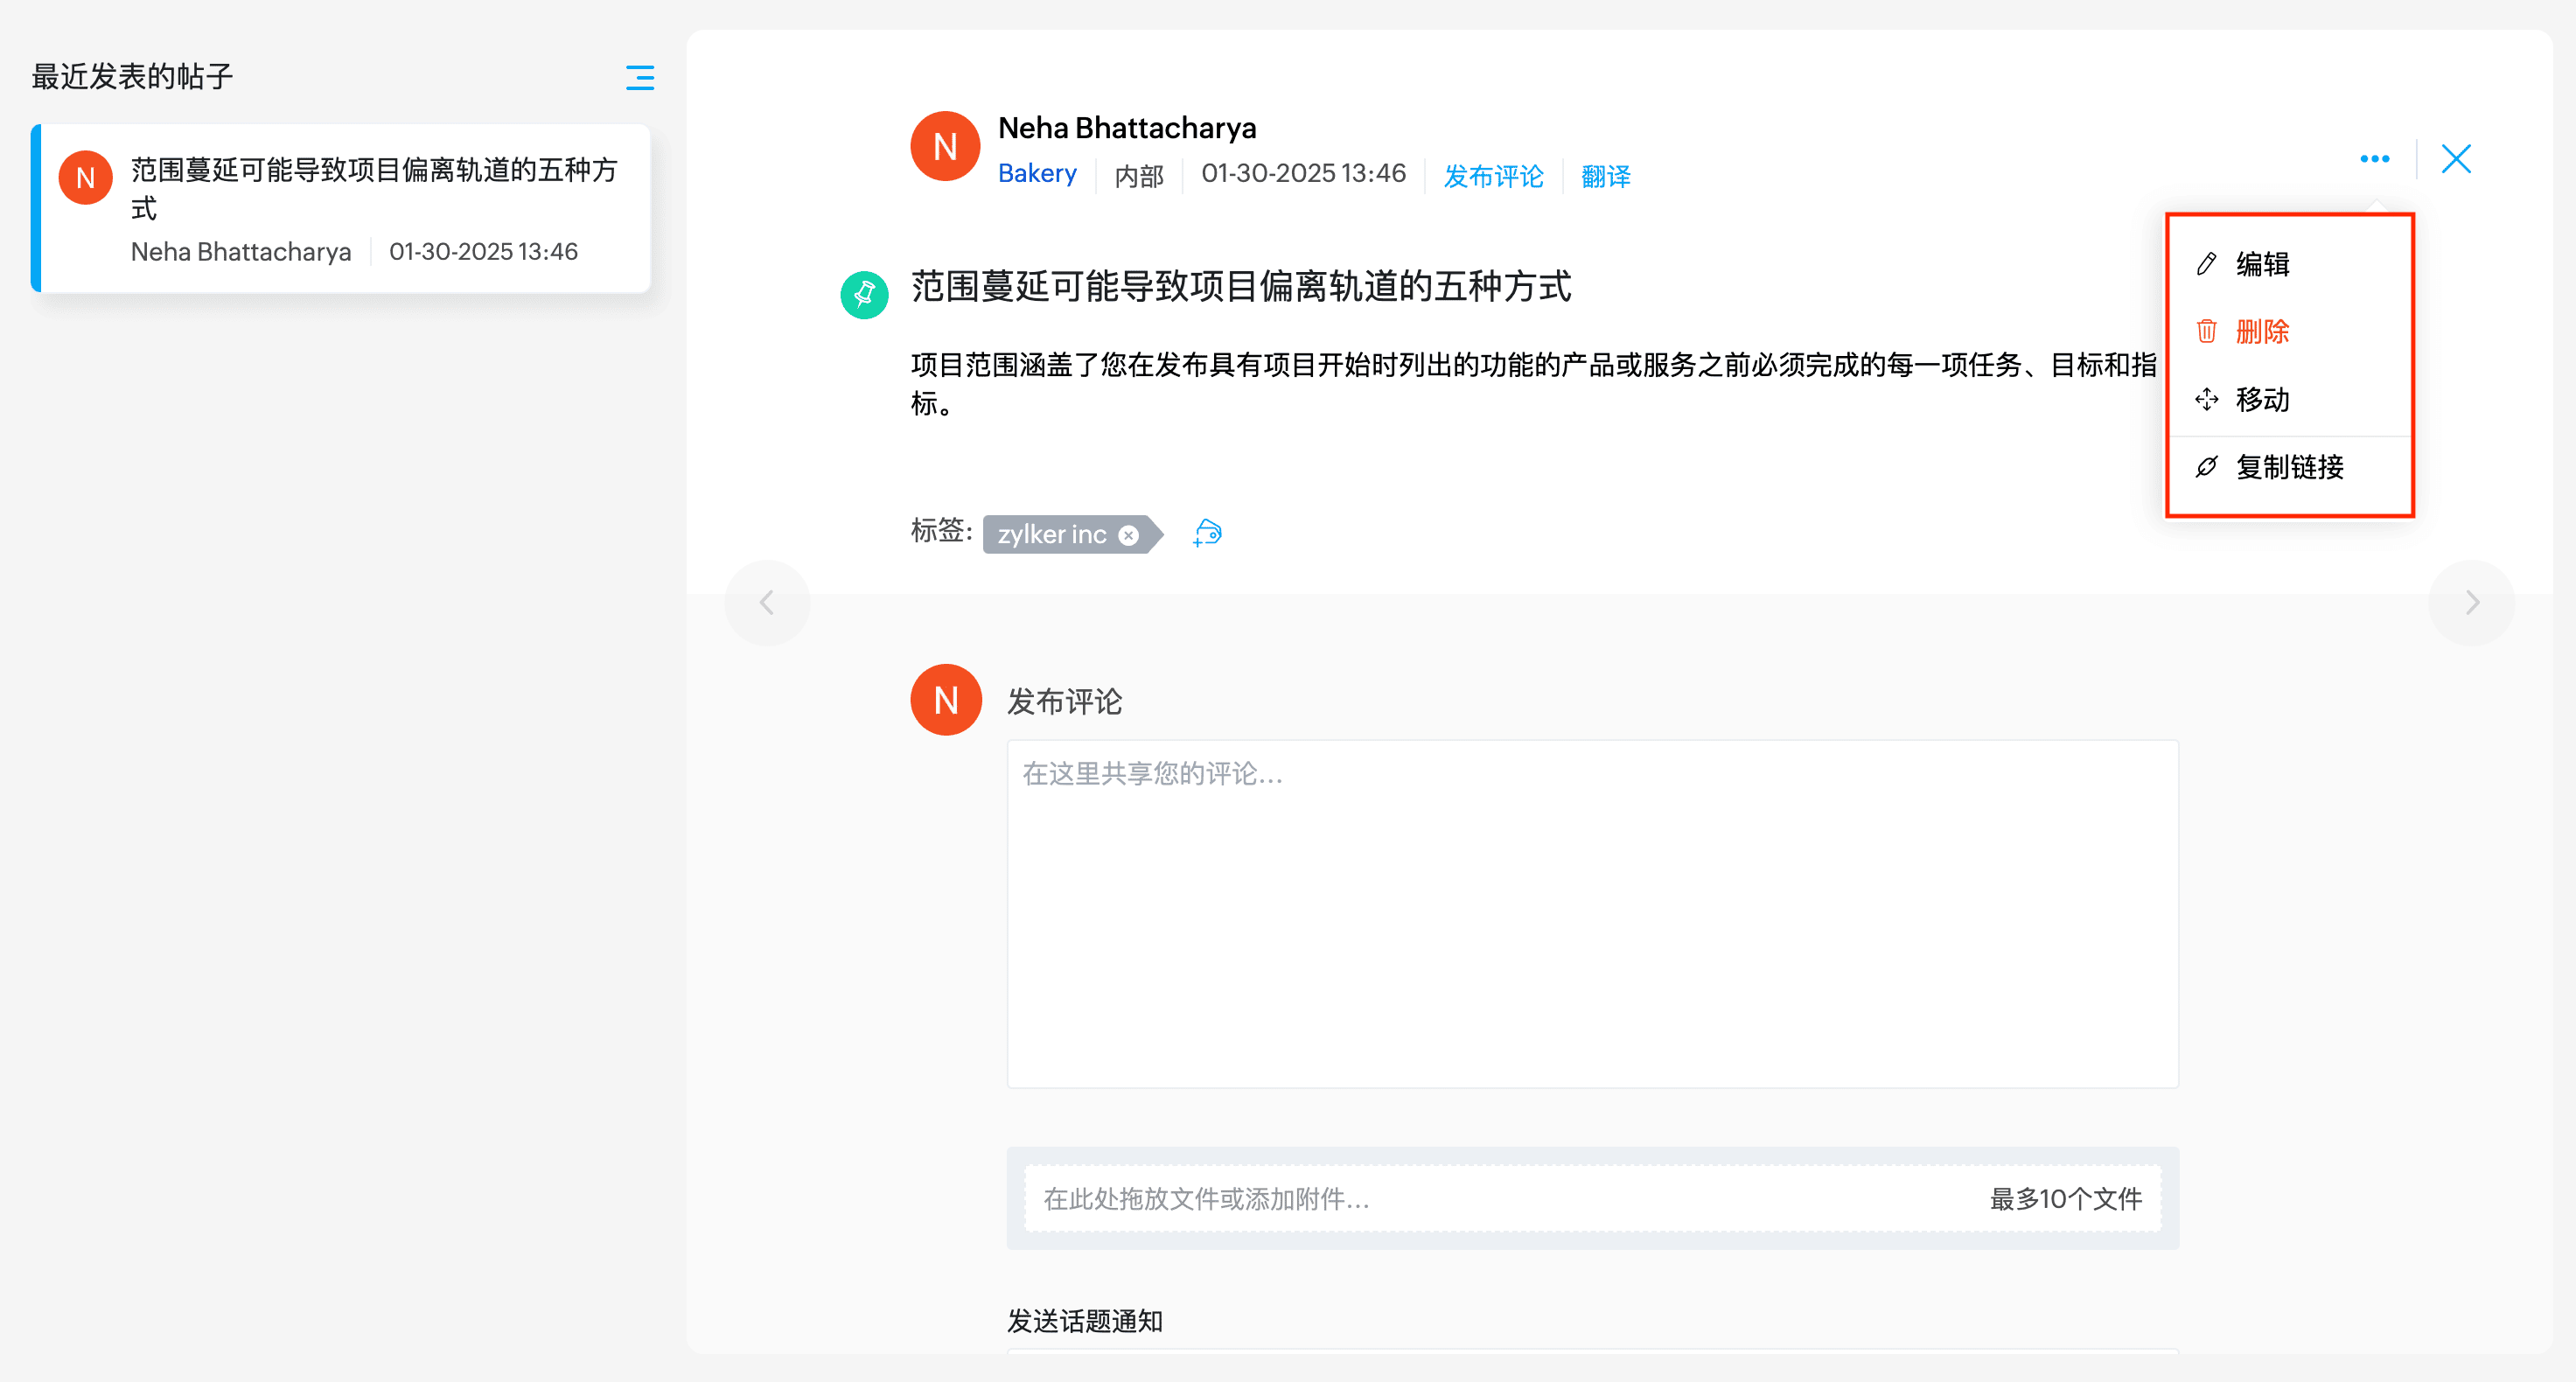Viewport: 2576px width, 1382px height.
Task: Choose 删除 in the dropdown menu
Action: point(2262,331)
